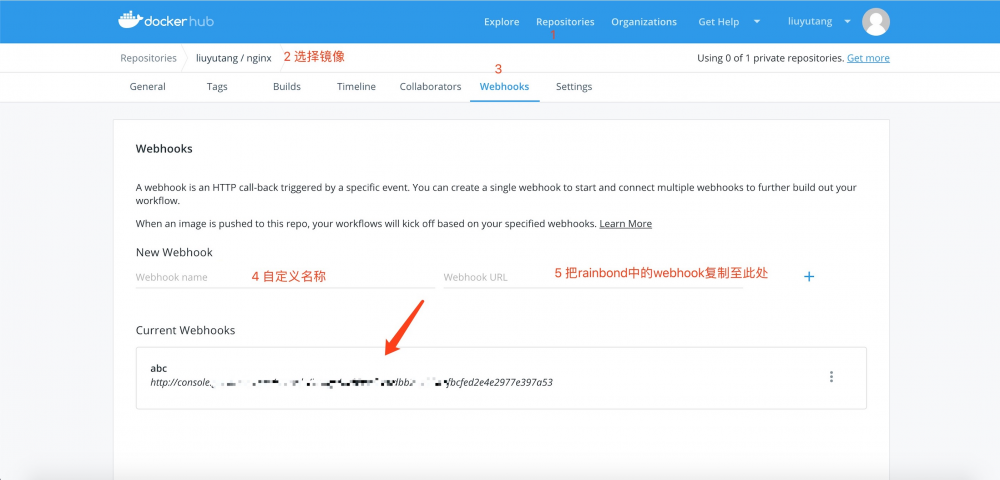Switch to the General tab

147,87
